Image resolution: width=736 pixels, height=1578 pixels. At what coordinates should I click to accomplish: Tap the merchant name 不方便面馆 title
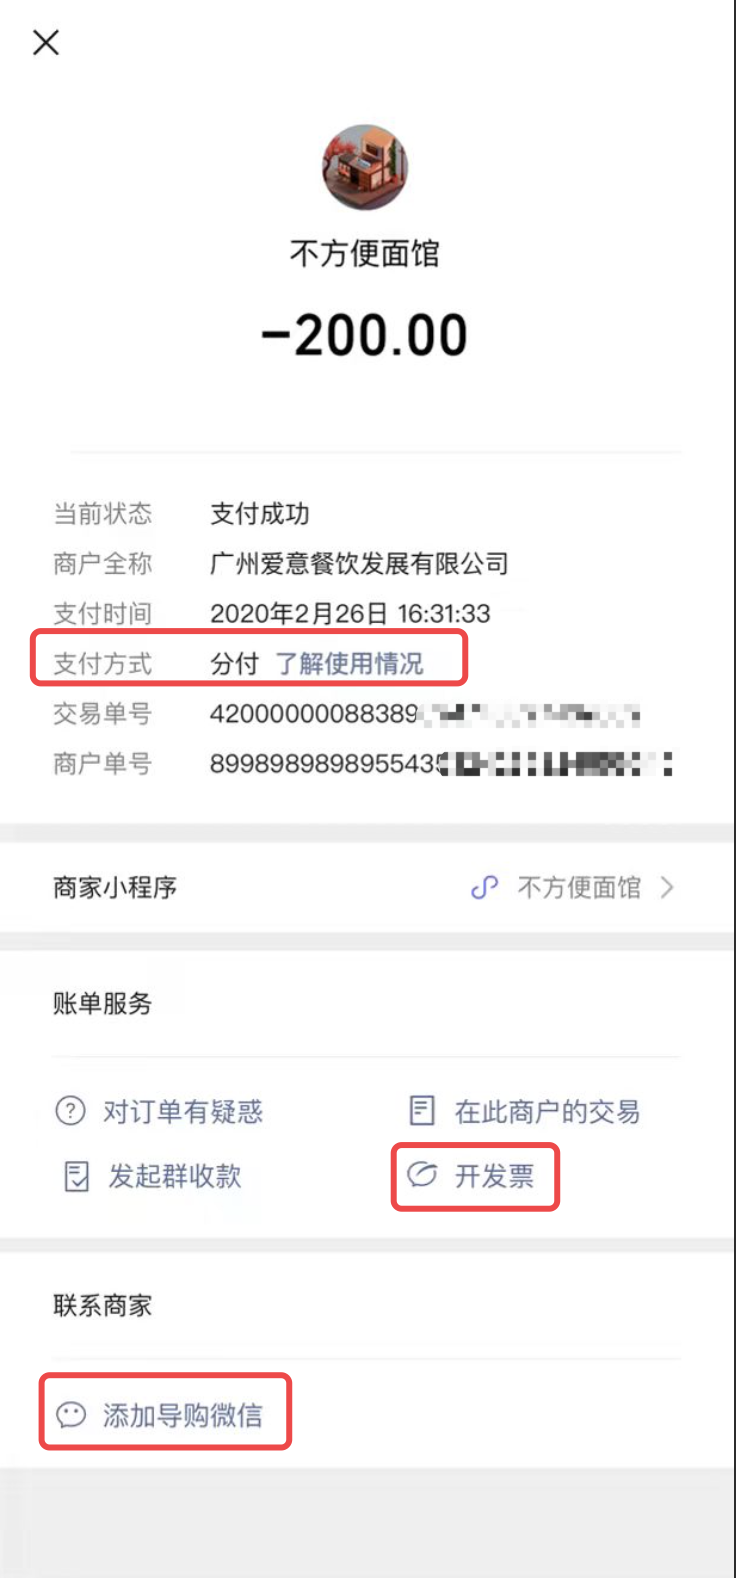point(365,253)
